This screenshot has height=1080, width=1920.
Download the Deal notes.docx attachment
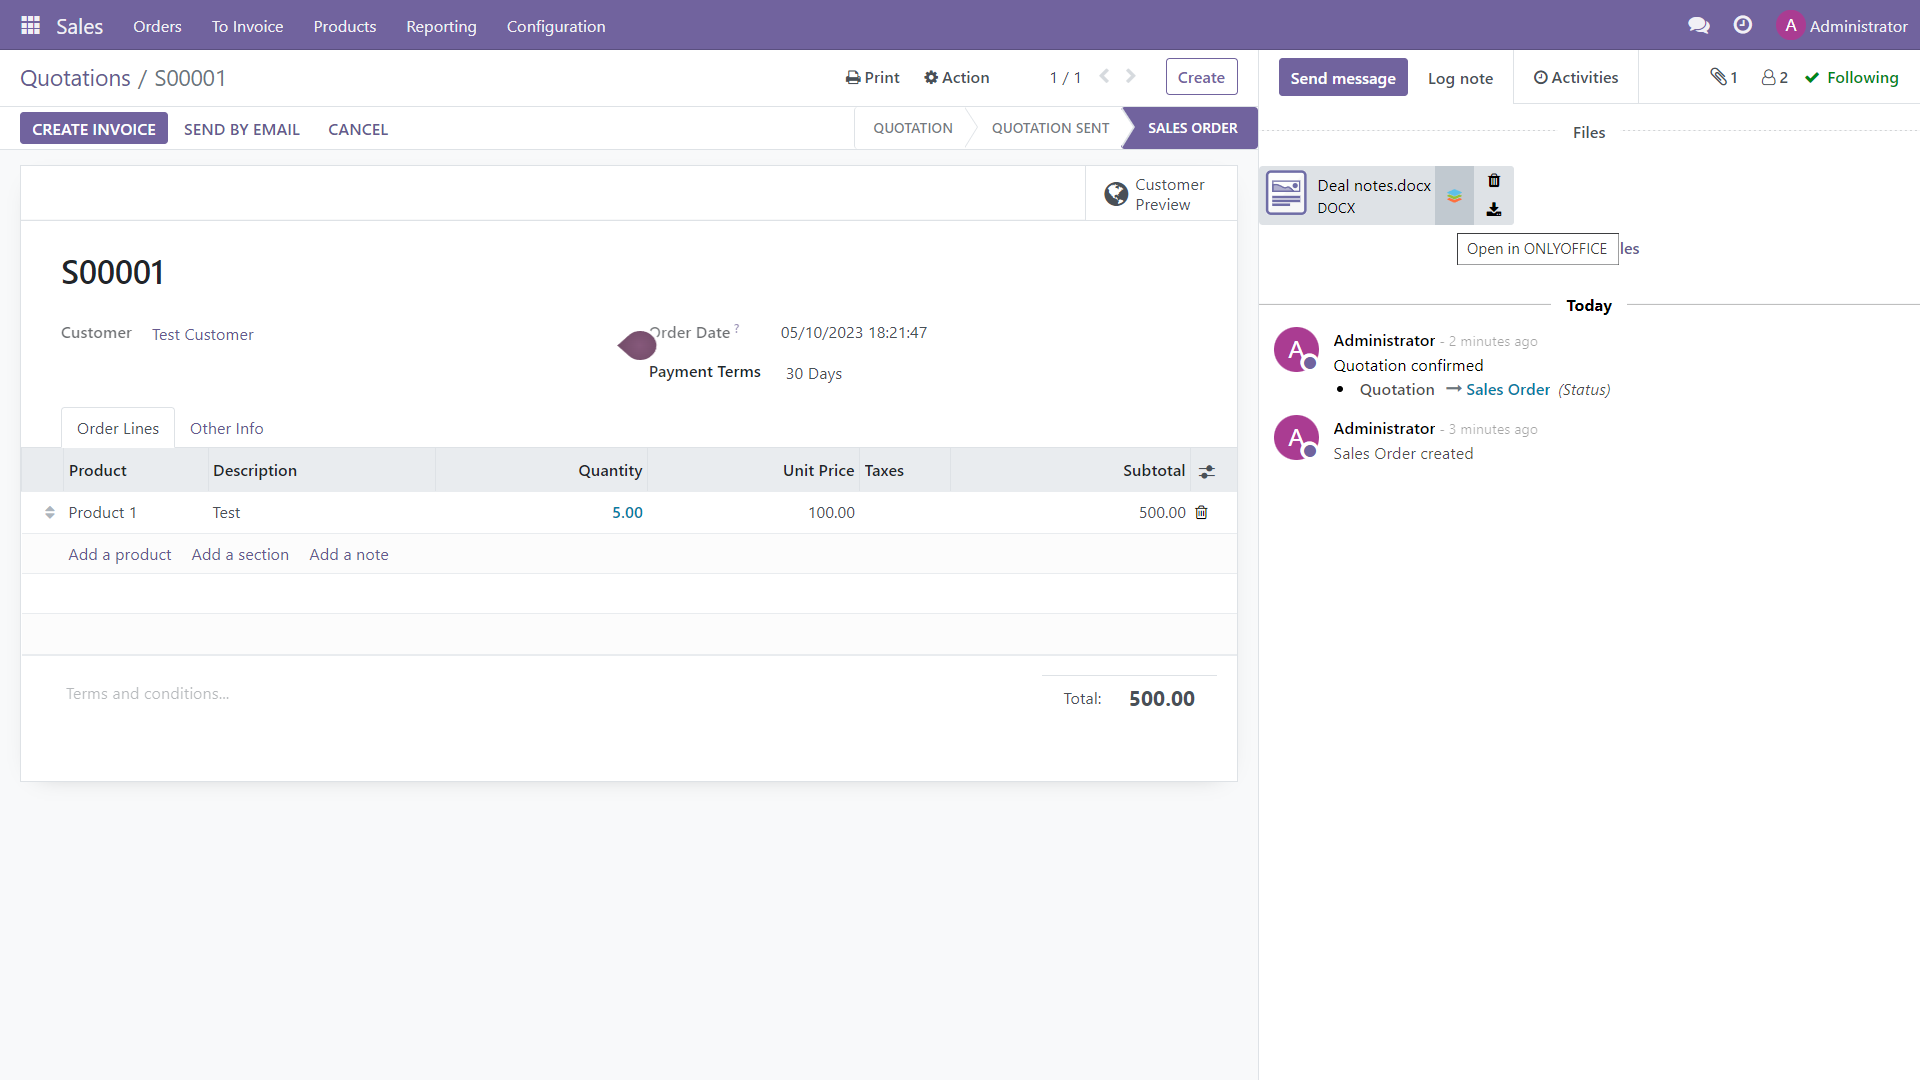1494,209
